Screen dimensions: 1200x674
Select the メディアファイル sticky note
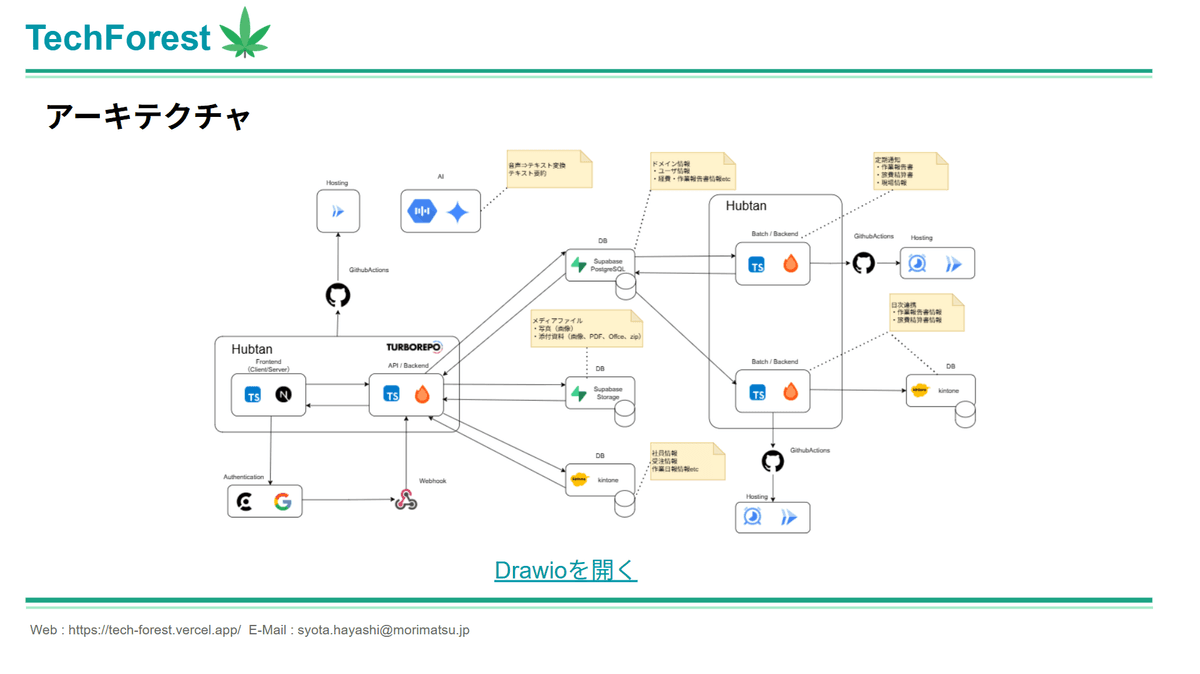[x=586, y=329]
